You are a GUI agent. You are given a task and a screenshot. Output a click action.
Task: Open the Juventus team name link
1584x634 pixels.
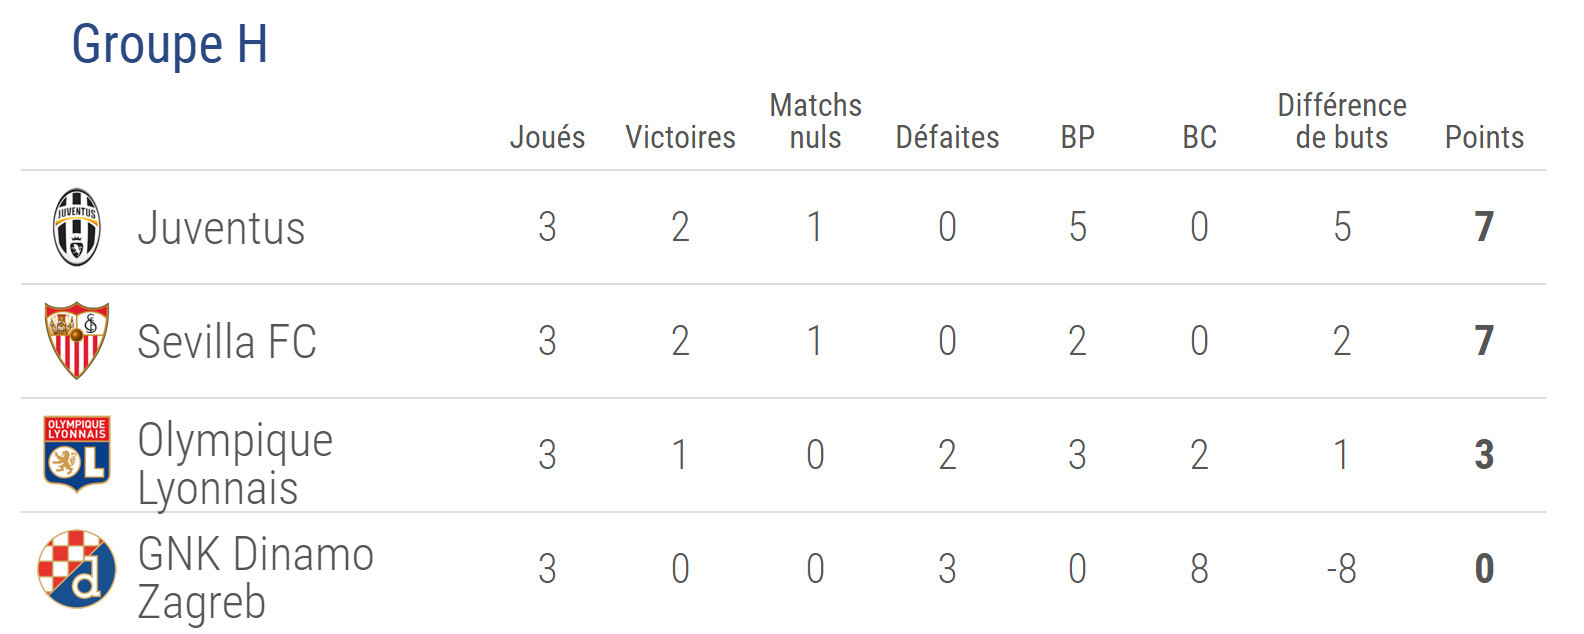[221, 228]
